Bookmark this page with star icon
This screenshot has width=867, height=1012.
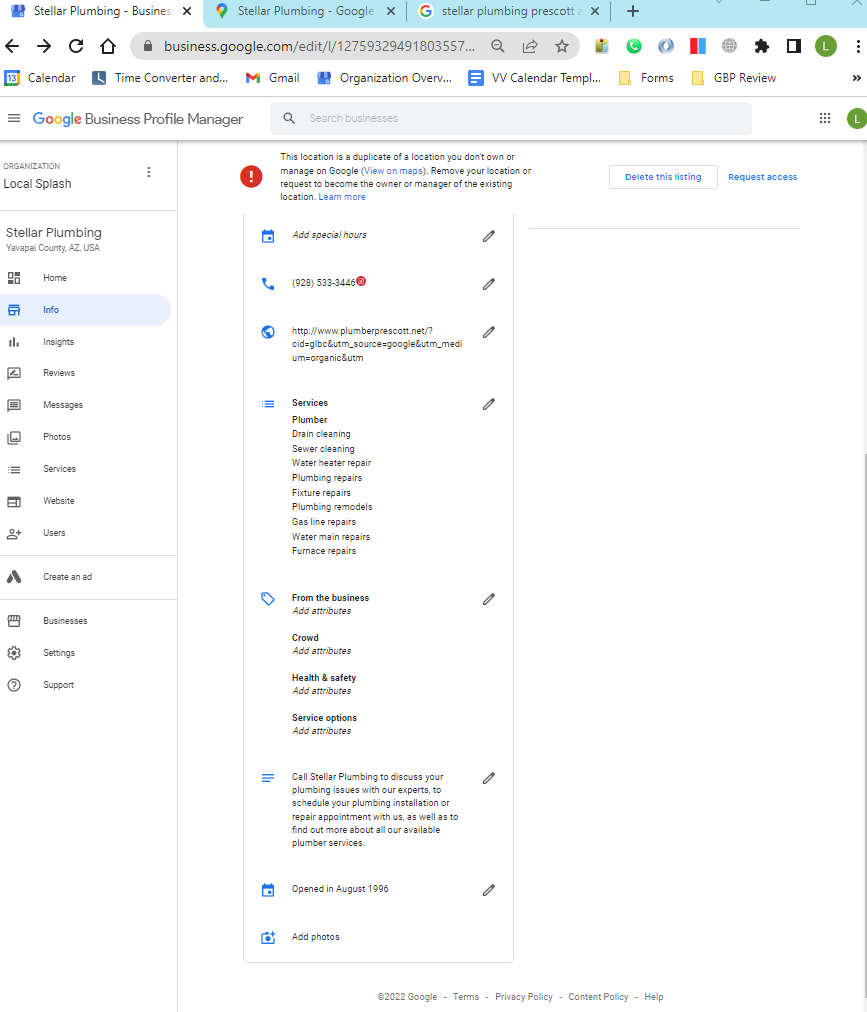coord(562,46)
